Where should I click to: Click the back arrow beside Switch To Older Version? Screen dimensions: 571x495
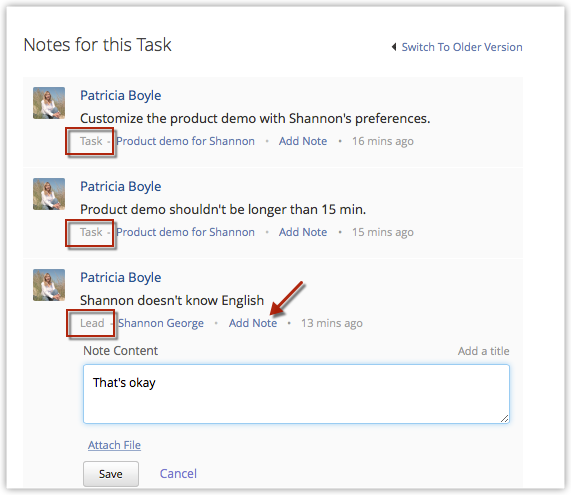click(x=394, y=47)
